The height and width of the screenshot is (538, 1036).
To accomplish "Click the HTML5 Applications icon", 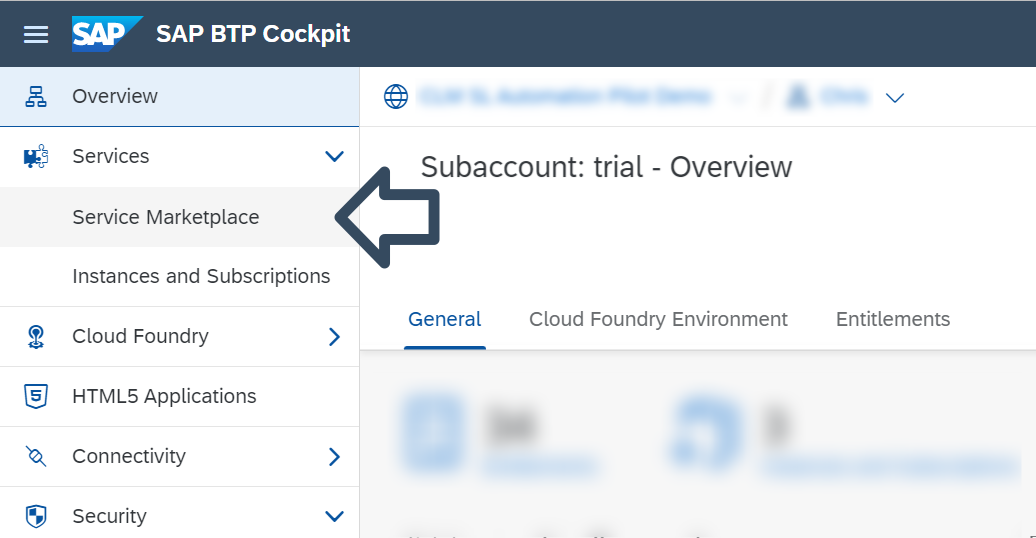I will [x=36, y=397].
